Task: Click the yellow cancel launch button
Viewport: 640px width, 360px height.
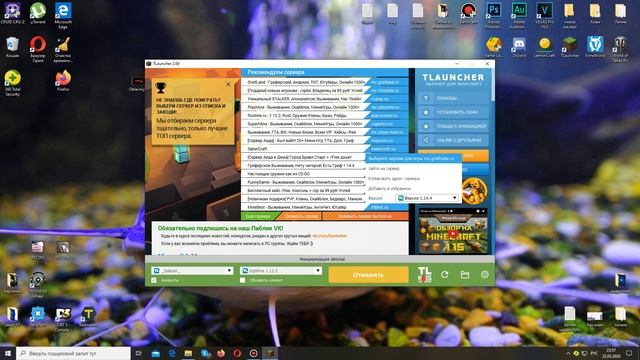Action: 368,275
